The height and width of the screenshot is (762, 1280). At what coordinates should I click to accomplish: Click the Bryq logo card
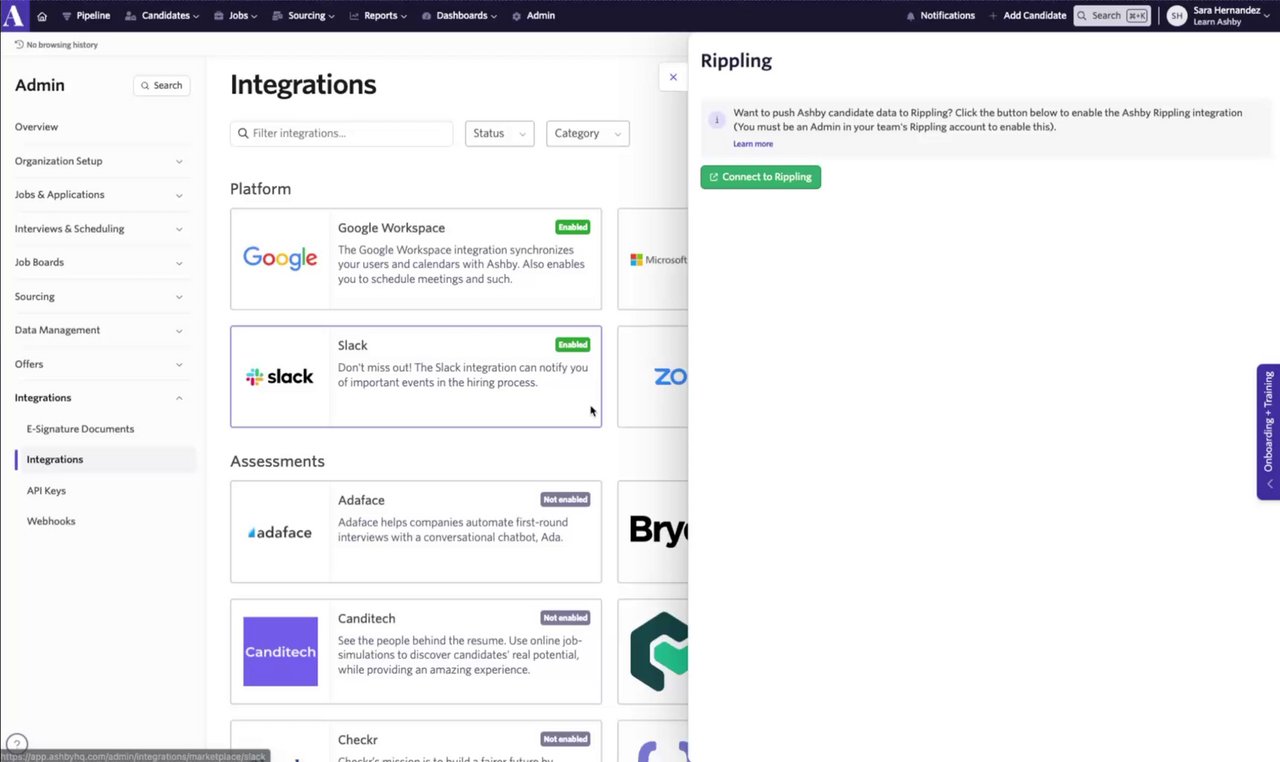point(654,531)
